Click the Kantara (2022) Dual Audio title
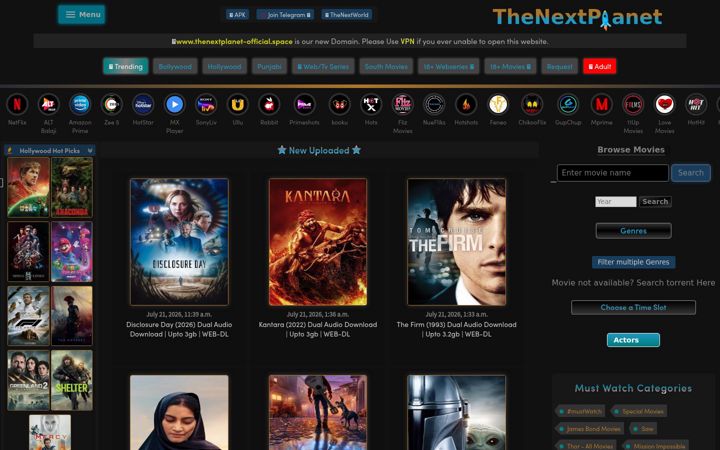720x450 pixels. [x=318, y=329]
